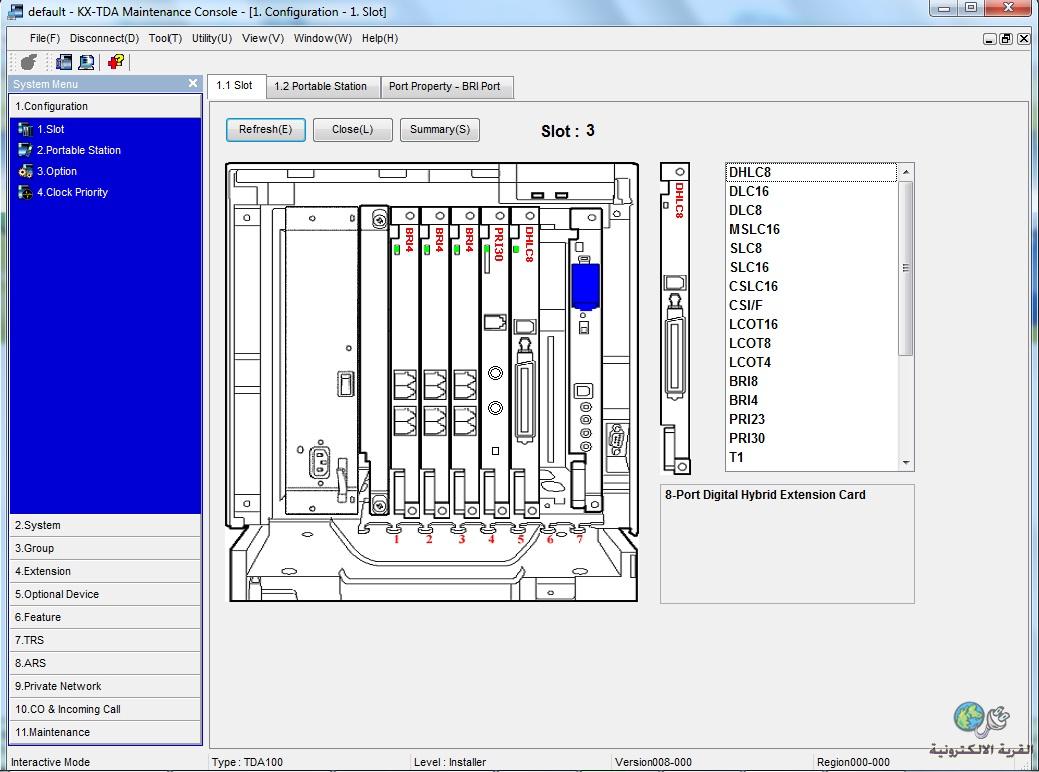Expand the 8.ARS menu section
Screen dimensions: 1039x772
click(105, 663)
